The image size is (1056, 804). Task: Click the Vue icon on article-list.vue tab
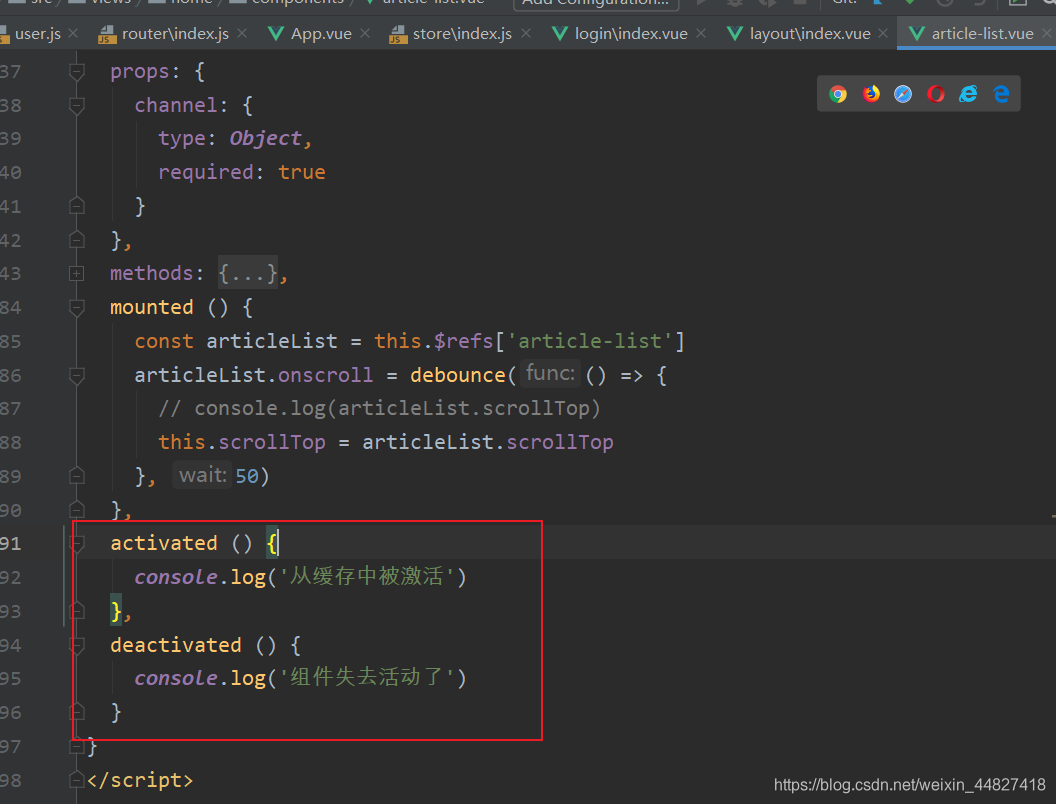click(917, 34)
